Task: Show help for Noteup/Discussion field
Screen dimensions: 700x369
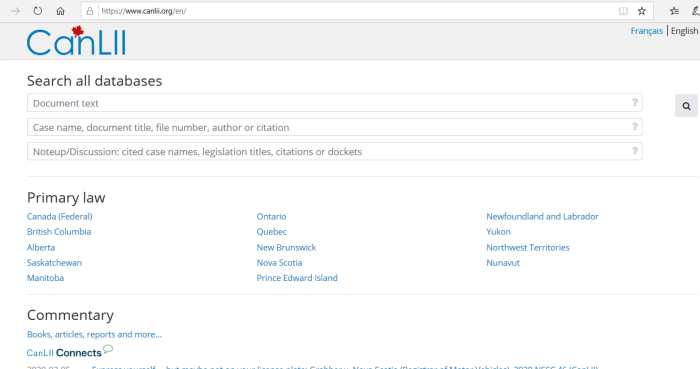Action: [634, 151]
